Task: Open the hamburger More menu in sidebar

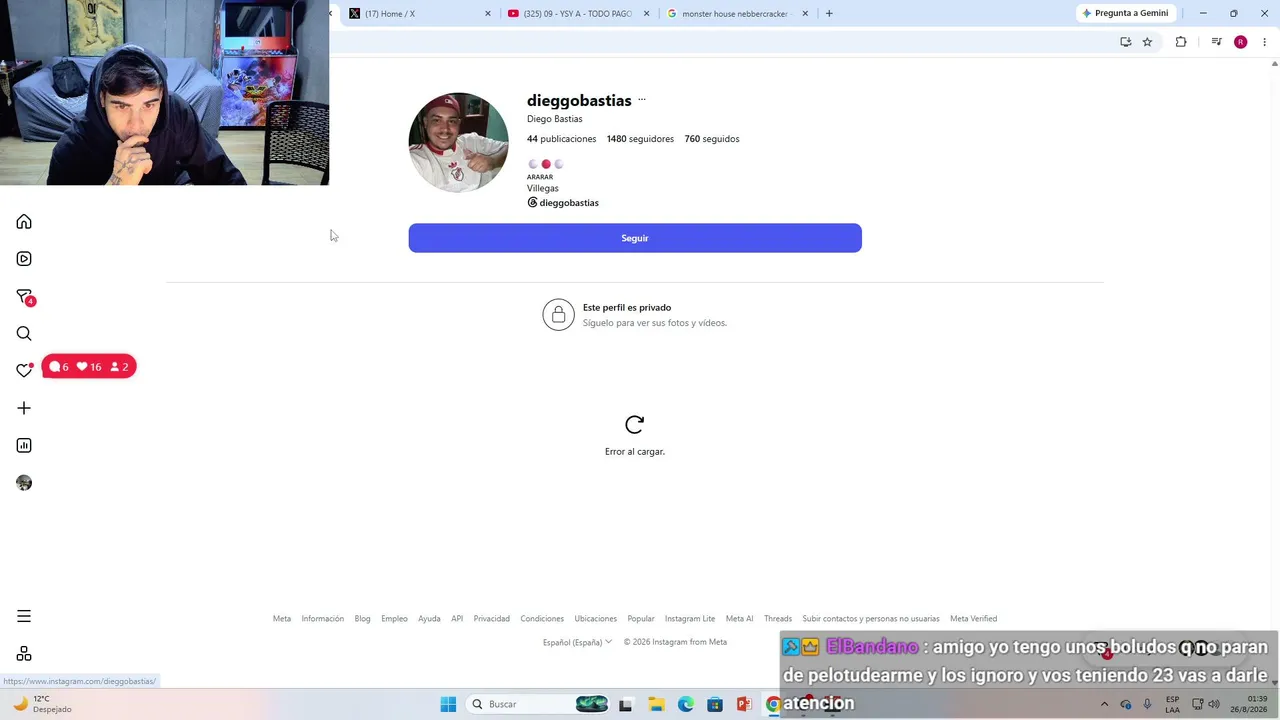Action: [24, 616]
